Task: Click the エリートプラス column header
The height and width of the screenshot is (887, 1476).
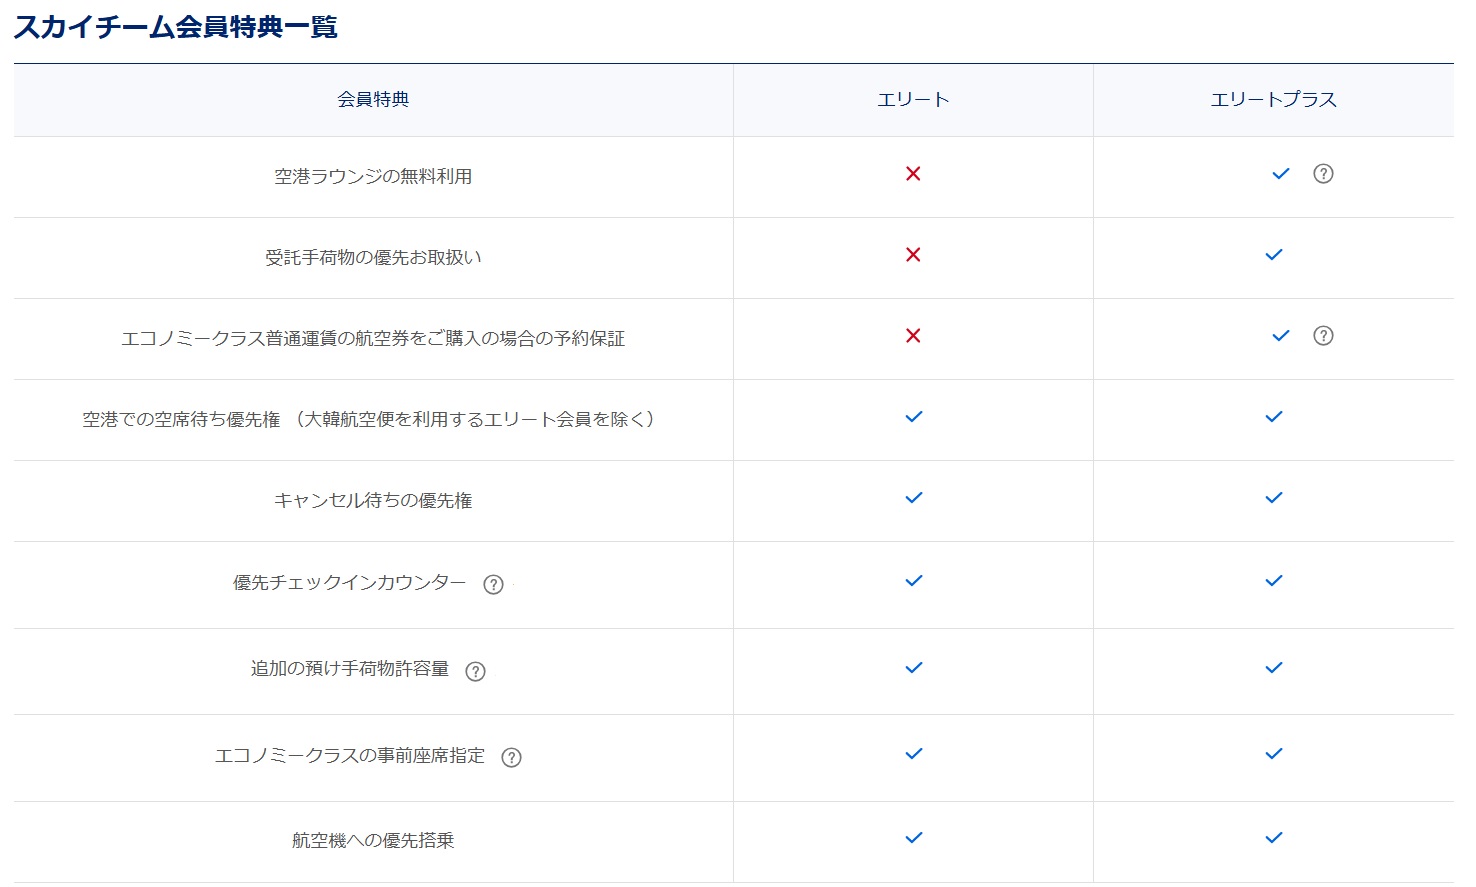Action: 1273,100
